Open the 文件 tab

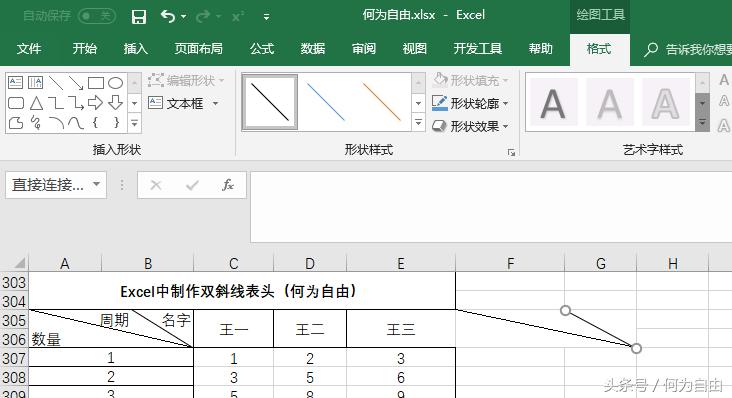(29, 49)
